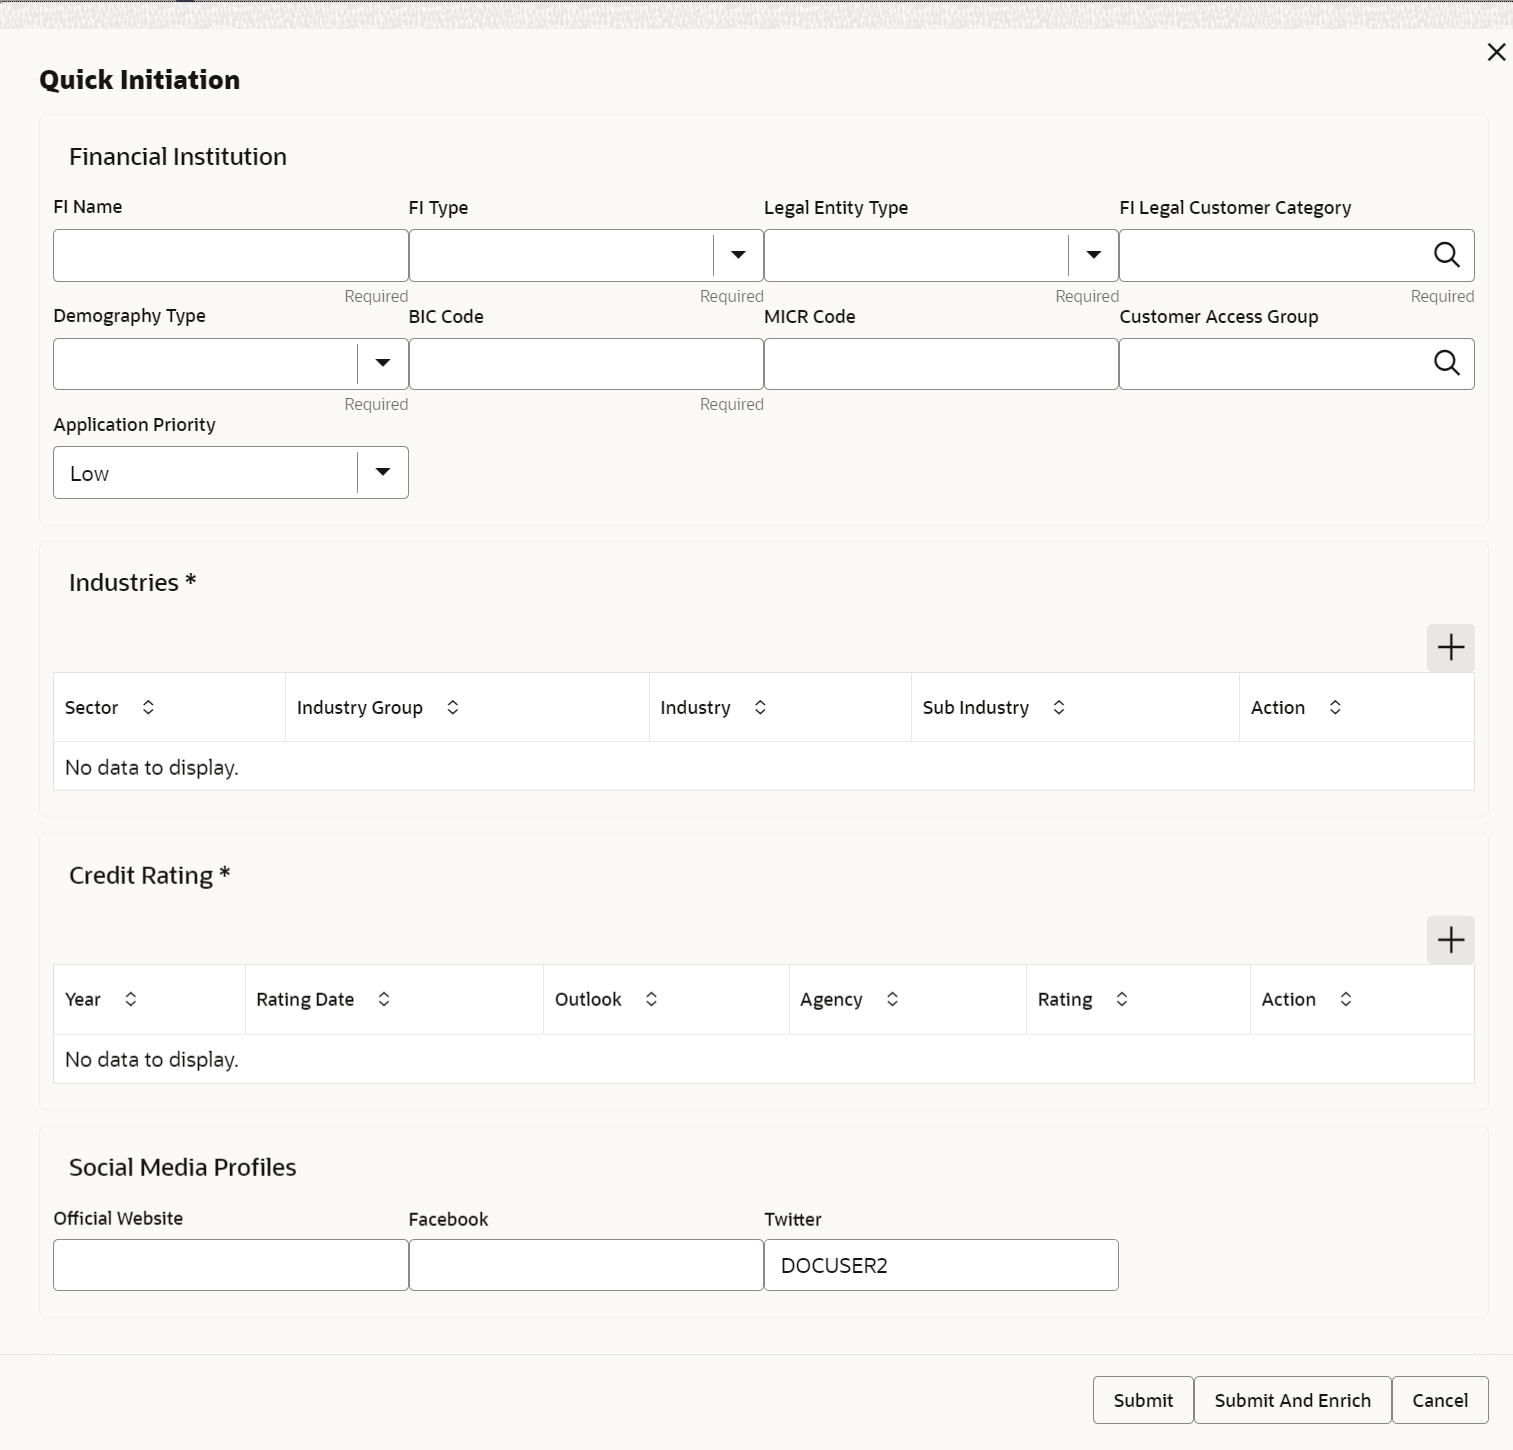1513x1450 pixels.
Task: Click the BIC Code text field
Action: point(586,363)
